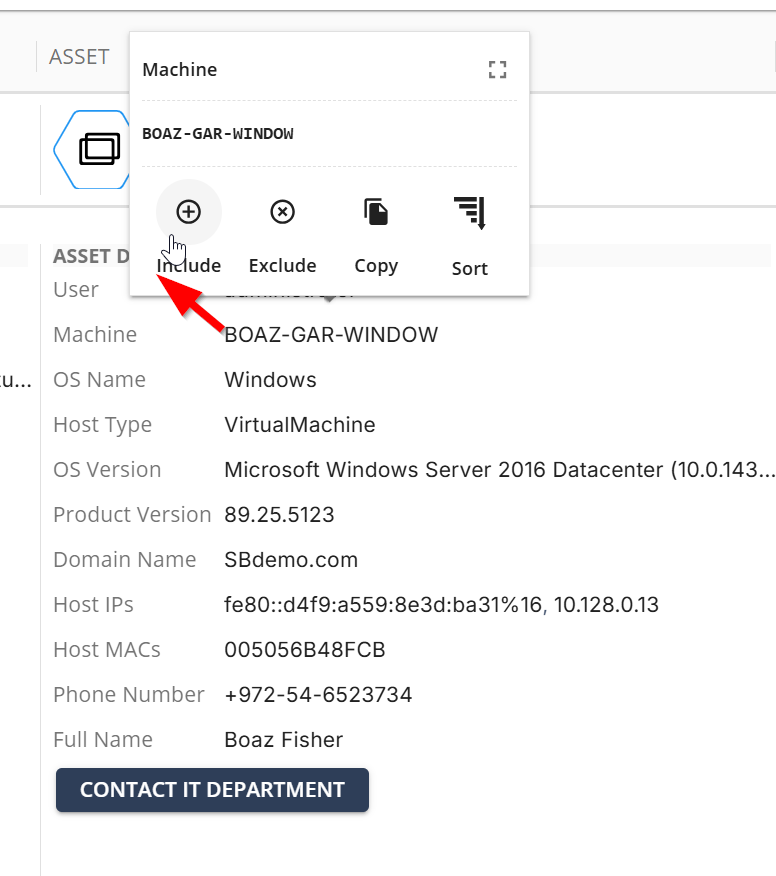
Task: Expand the Machine popup with fullscreen icon
Action: (x=497, y=70)
